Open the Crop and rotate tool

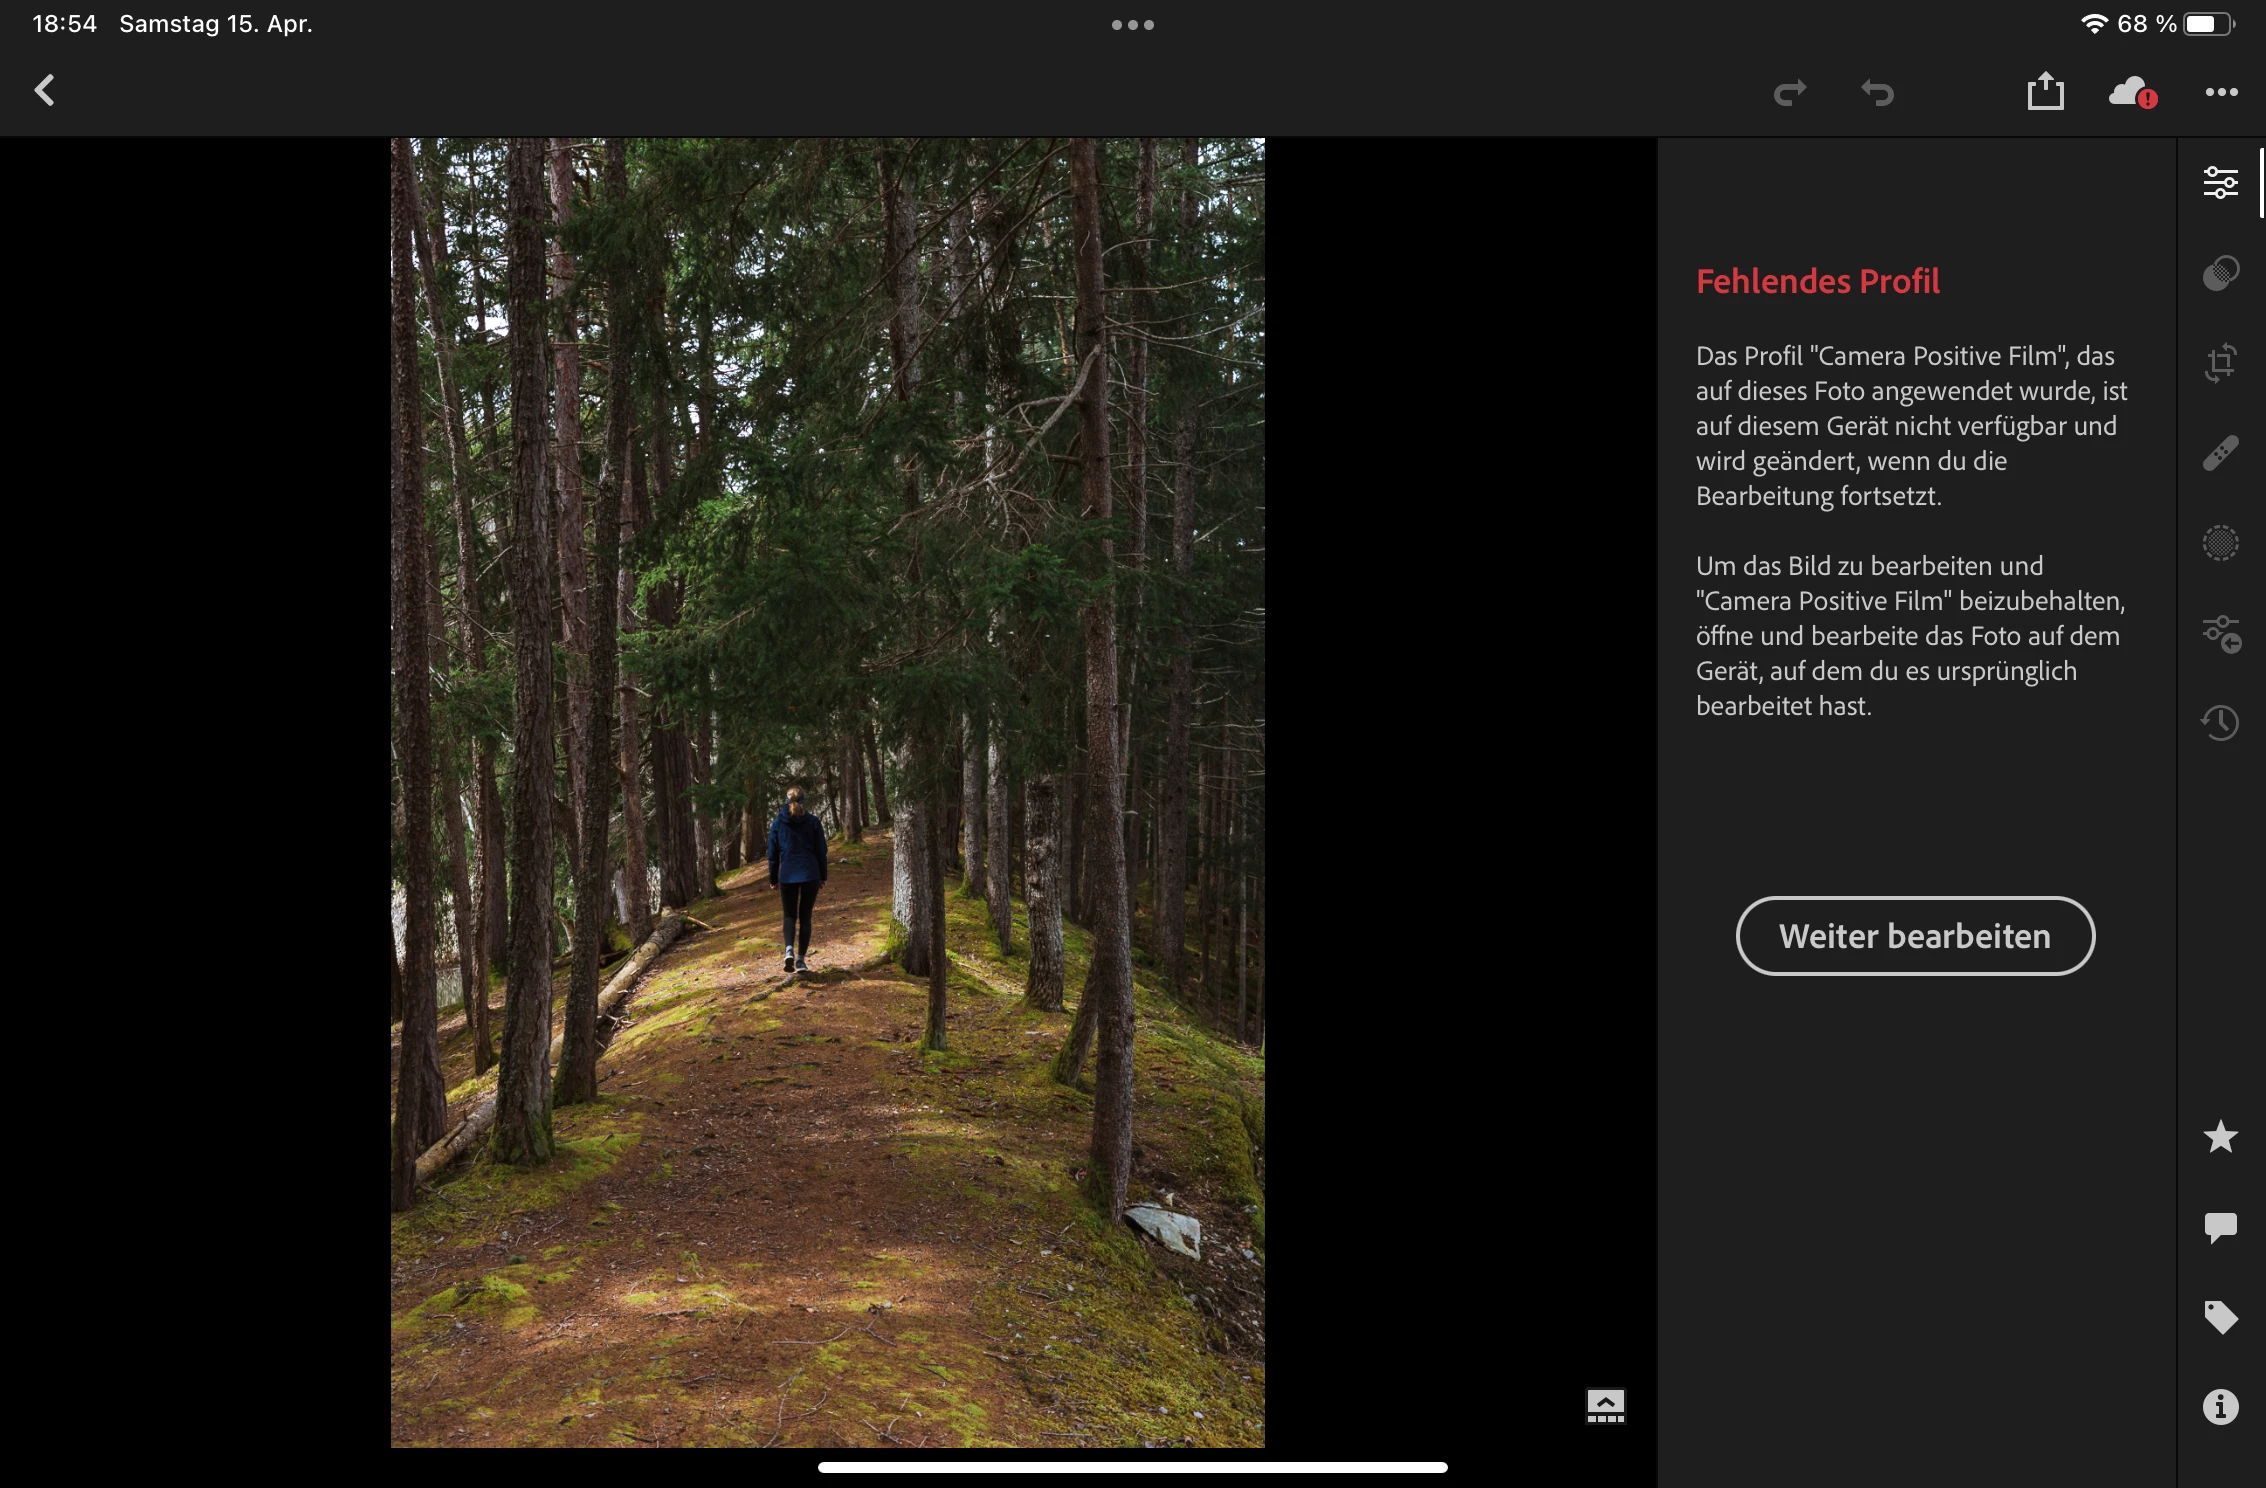click(x=2220, y=363)
